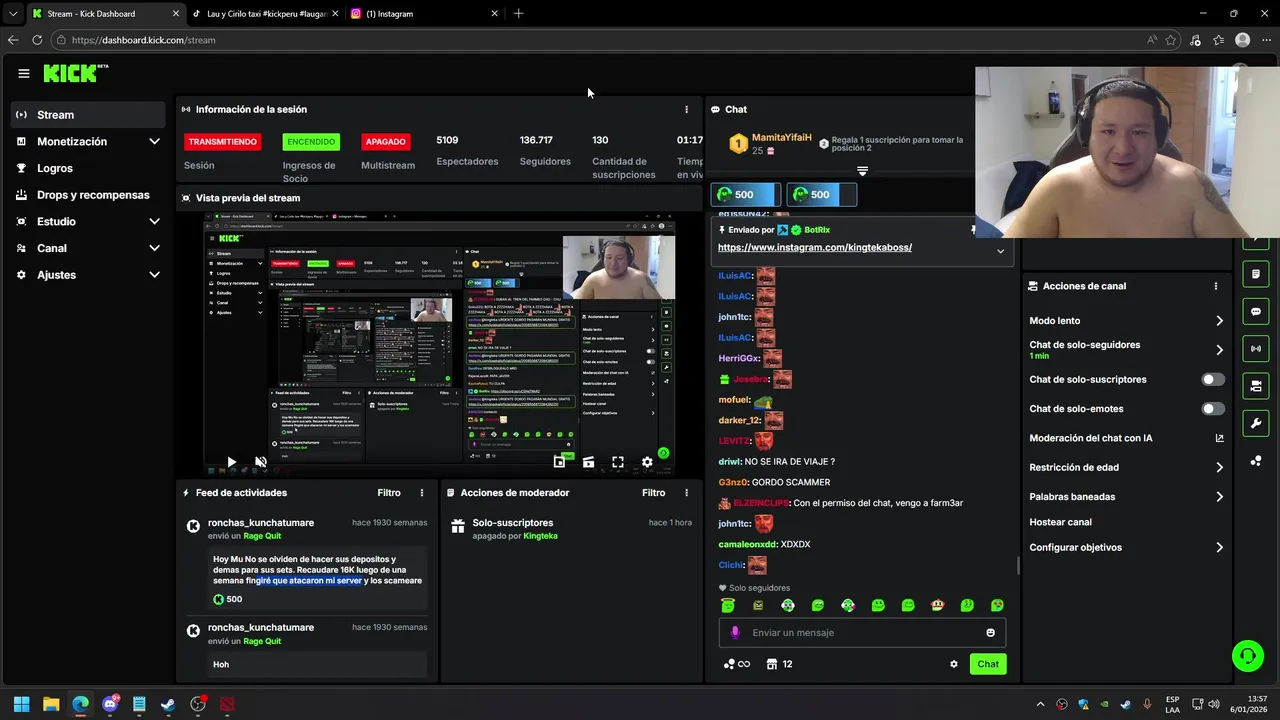
Task: Open the Stream sidebar section
Action: pos(88,115)
